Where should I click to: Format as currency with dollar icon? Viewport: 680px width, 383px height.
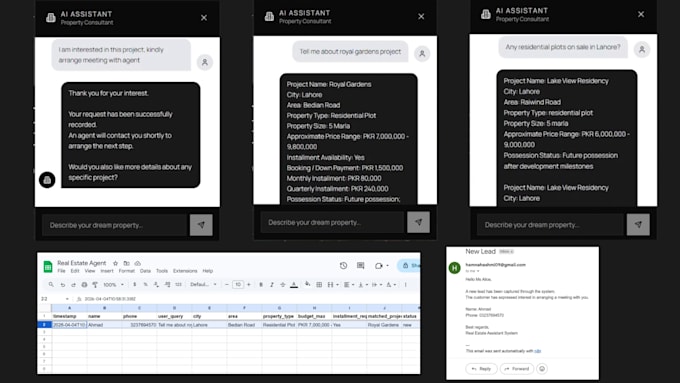[134, 285]
